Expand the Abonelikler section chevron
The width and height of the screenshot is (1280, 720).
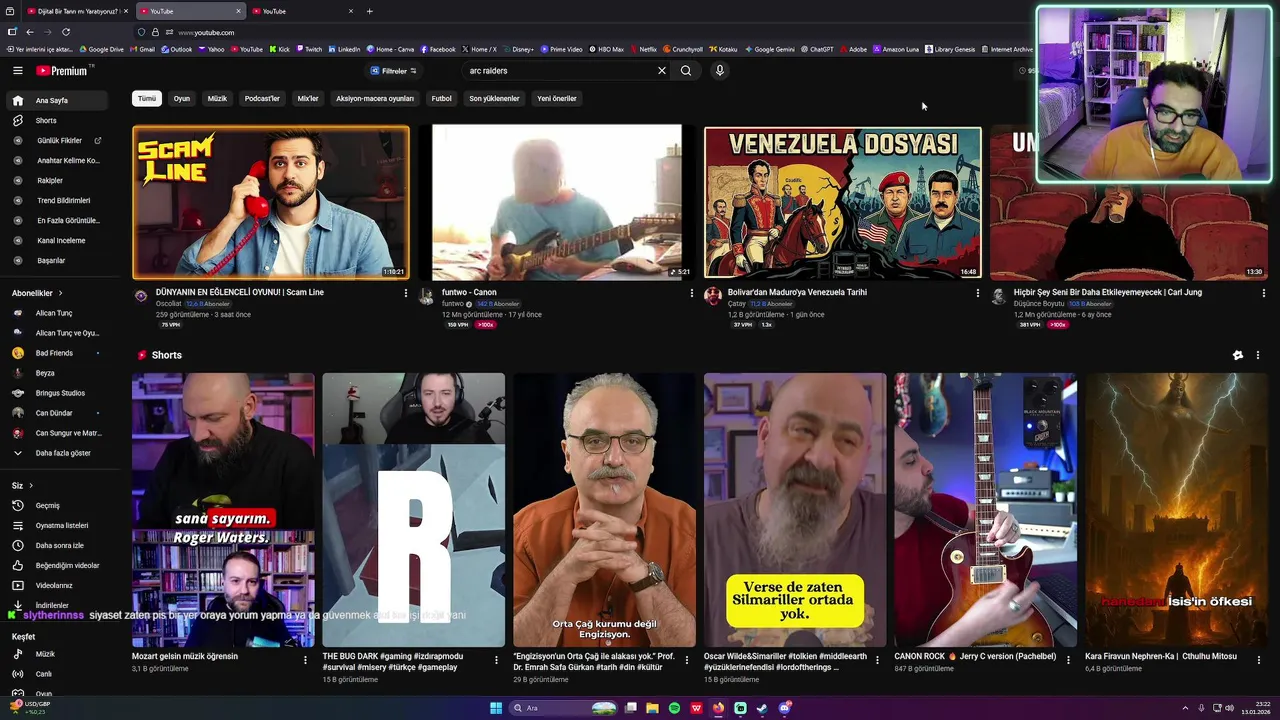pyautogui.click(x=60, y=293)
